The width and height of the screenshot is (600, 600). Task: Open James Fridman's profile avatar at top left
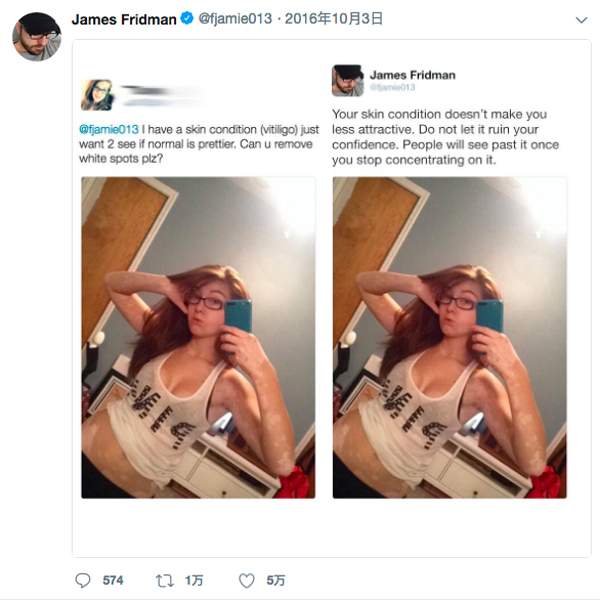point(37,36)
